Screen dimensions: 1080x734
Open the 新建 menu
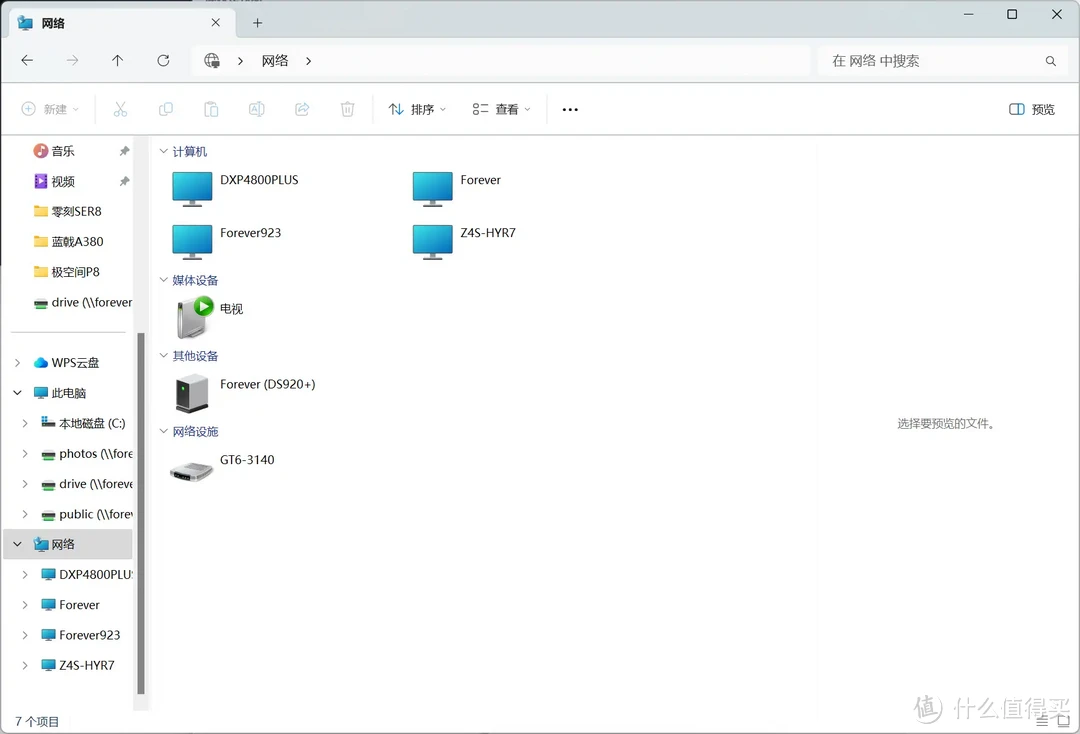[x=50, y=109]
